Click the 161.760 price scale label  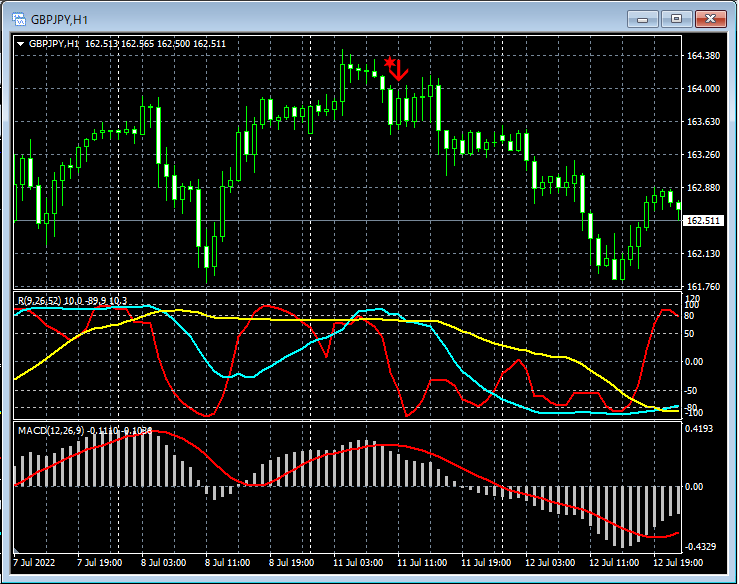pos(705,287)
